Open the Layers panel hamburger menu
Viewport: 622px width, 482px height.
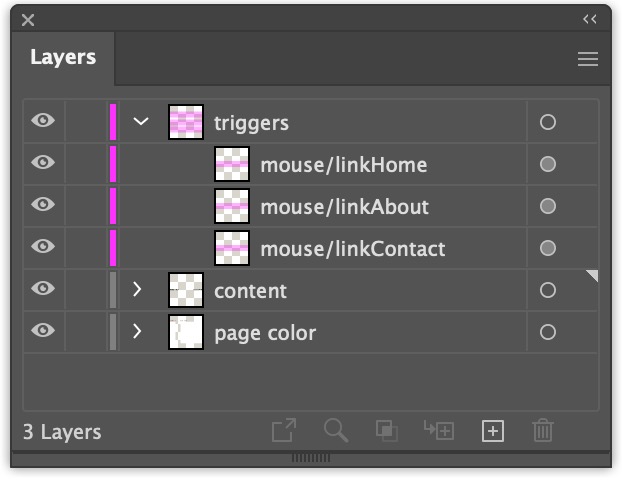click(588, 60)
